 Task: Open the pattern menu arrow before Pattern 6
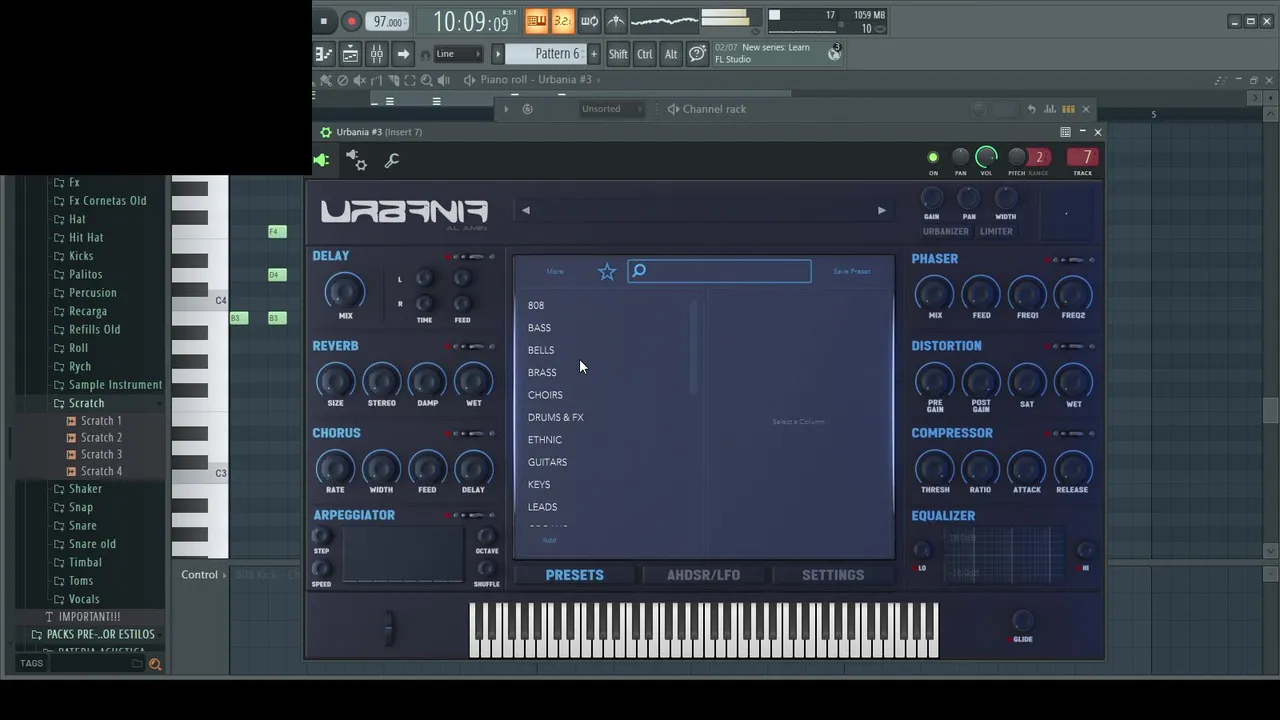[497, 54]
